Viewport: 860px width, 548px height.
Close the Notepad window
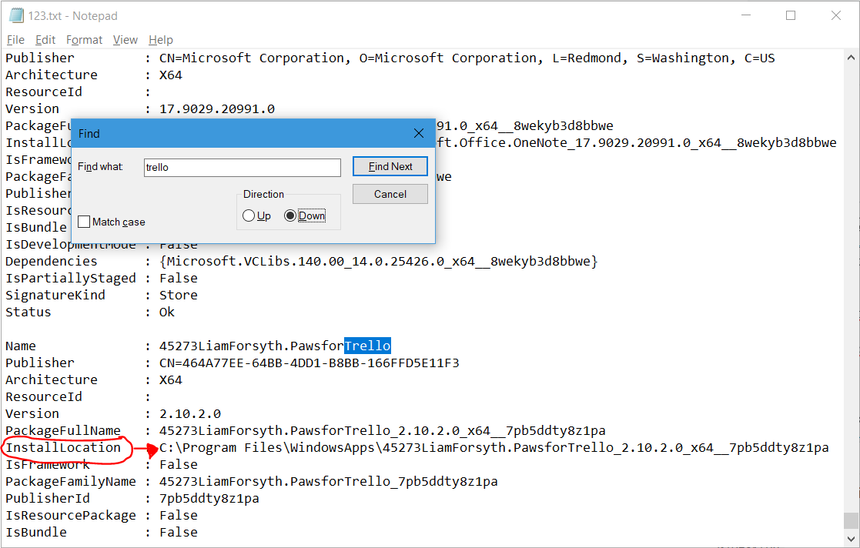click(x=837, y=16)
